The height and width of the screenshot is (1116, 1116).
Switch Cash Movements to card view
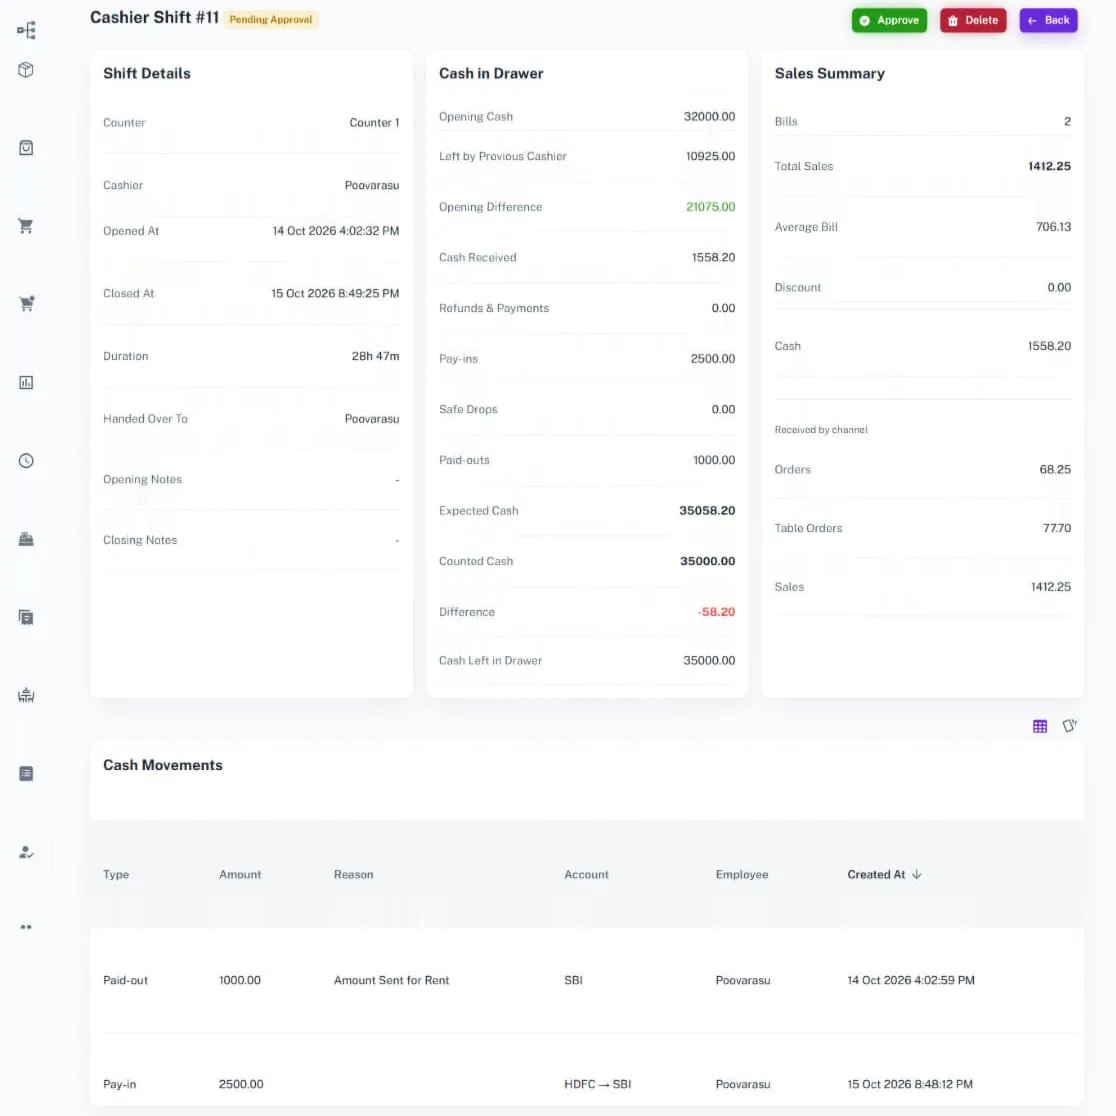(x=1069, y=726)
